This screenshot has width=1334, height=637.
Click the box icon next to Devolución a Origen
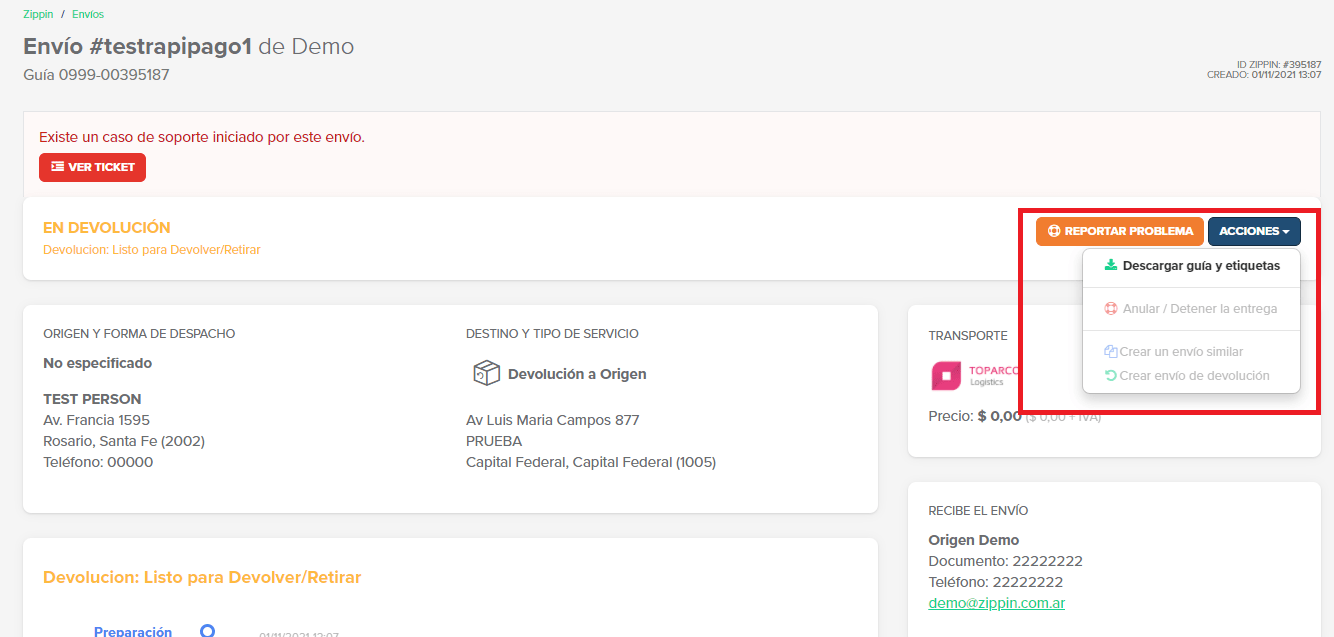(x=486, y=374)
